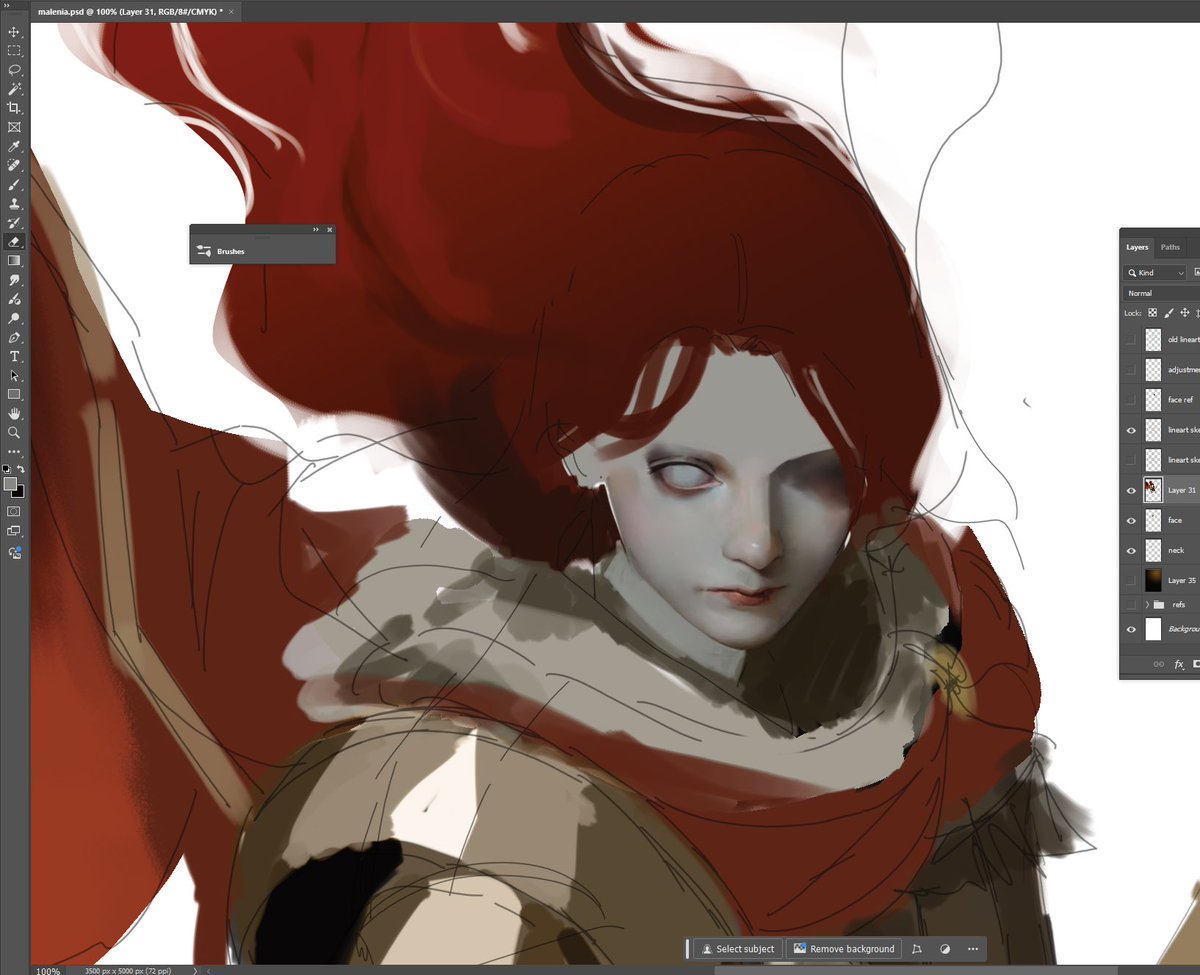This screenshot has height=975, width=1200.
Task: Select the Magic Wand tool
Action: pos(14,89)
